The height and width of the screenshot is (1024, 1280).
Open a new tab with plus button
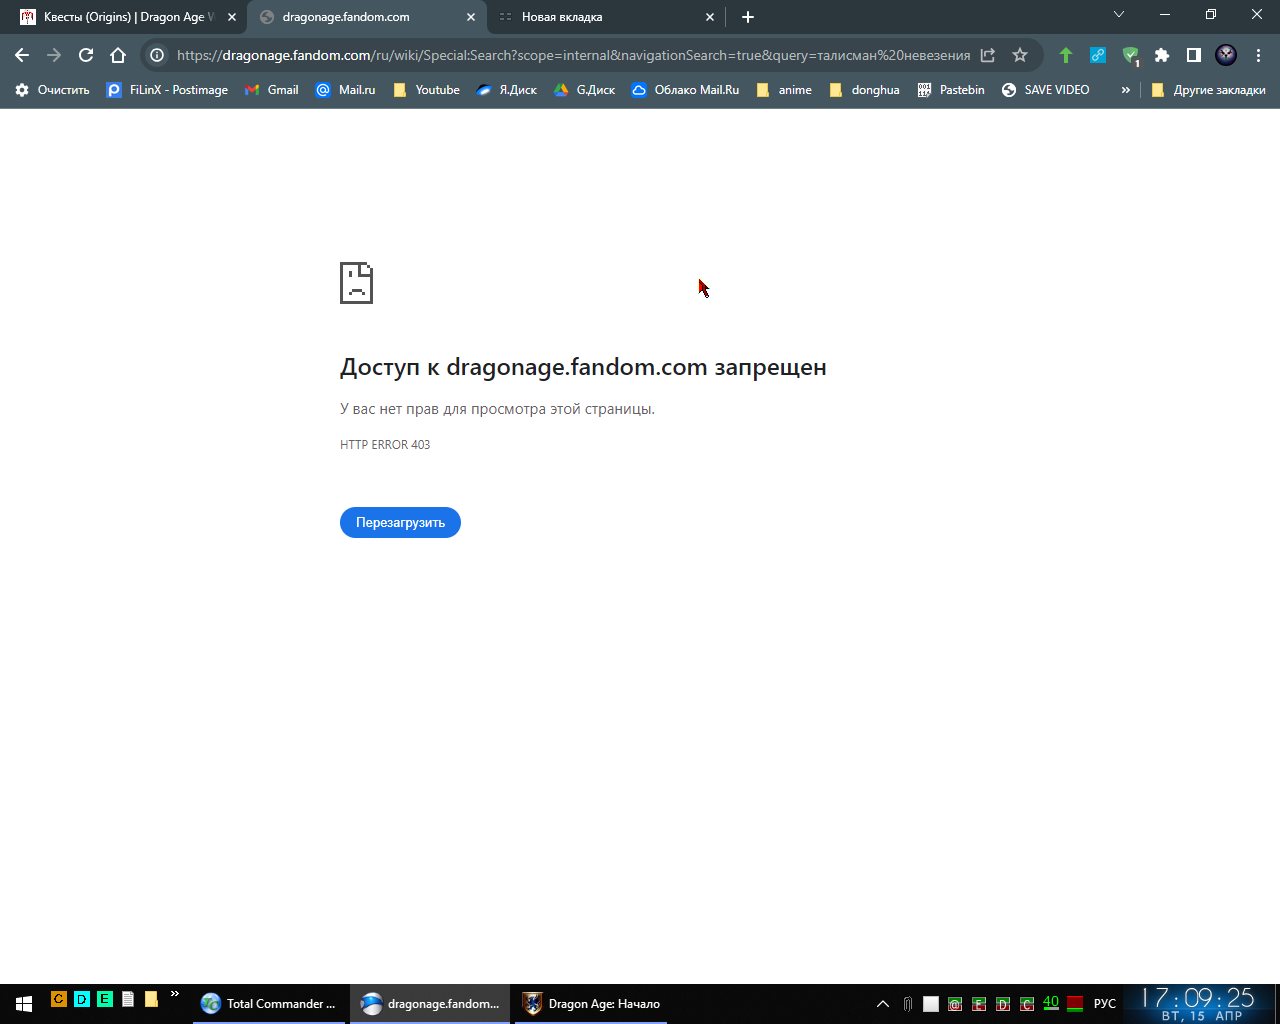pyautogui.click(x=748, y=17)
